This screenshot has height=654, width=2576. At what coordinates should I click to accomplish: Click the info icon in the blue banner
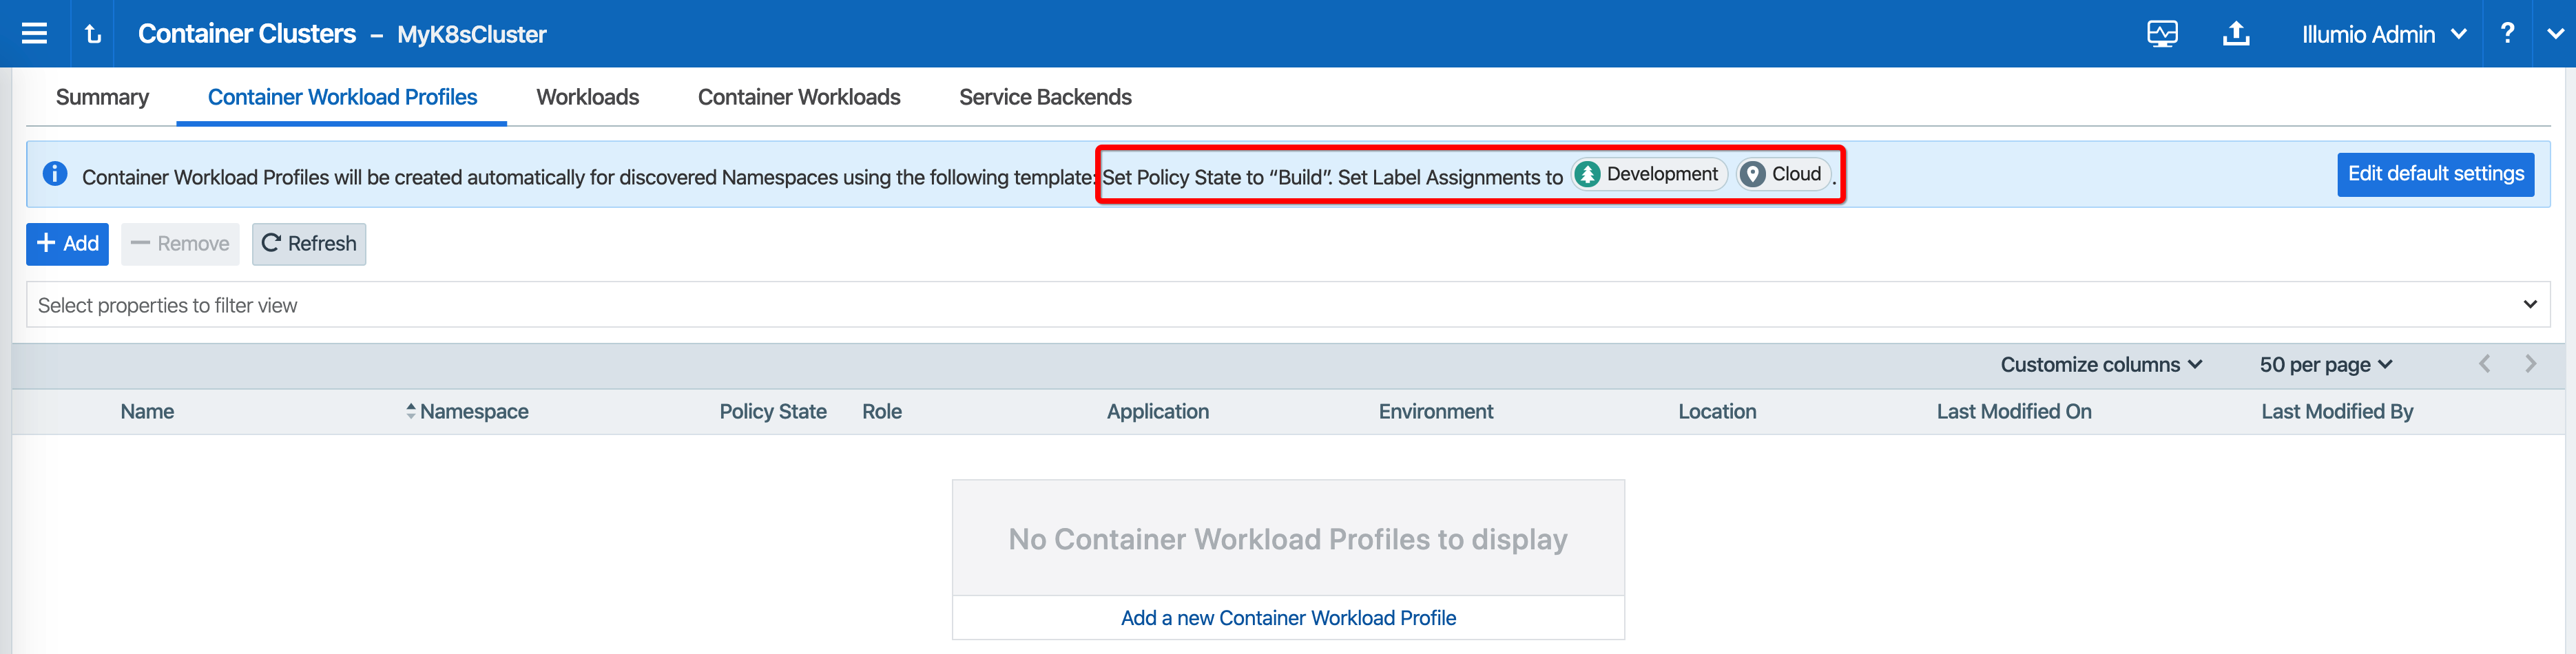pos(55,174)
